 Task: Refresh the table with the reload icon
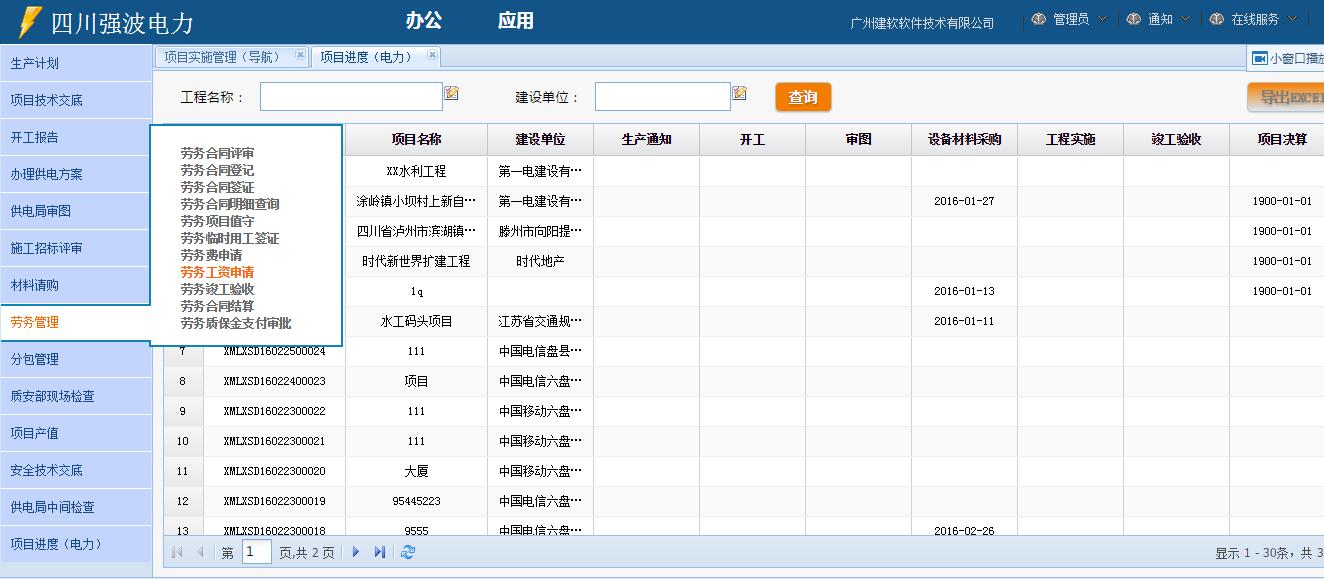click(407, 552)
